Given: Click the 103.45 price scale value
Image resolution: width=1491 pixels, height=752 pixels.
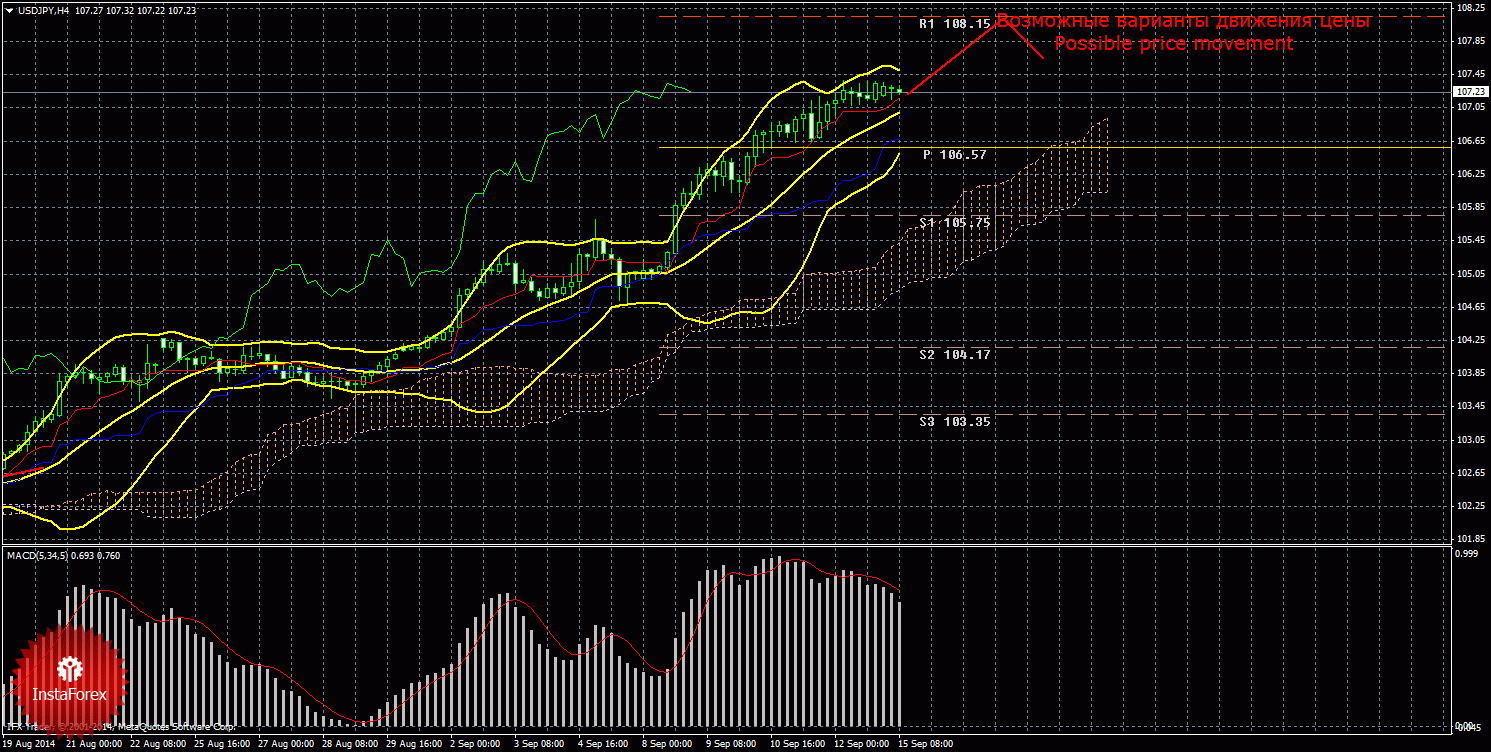Looking at the screenshot, I should (1469, 406).
